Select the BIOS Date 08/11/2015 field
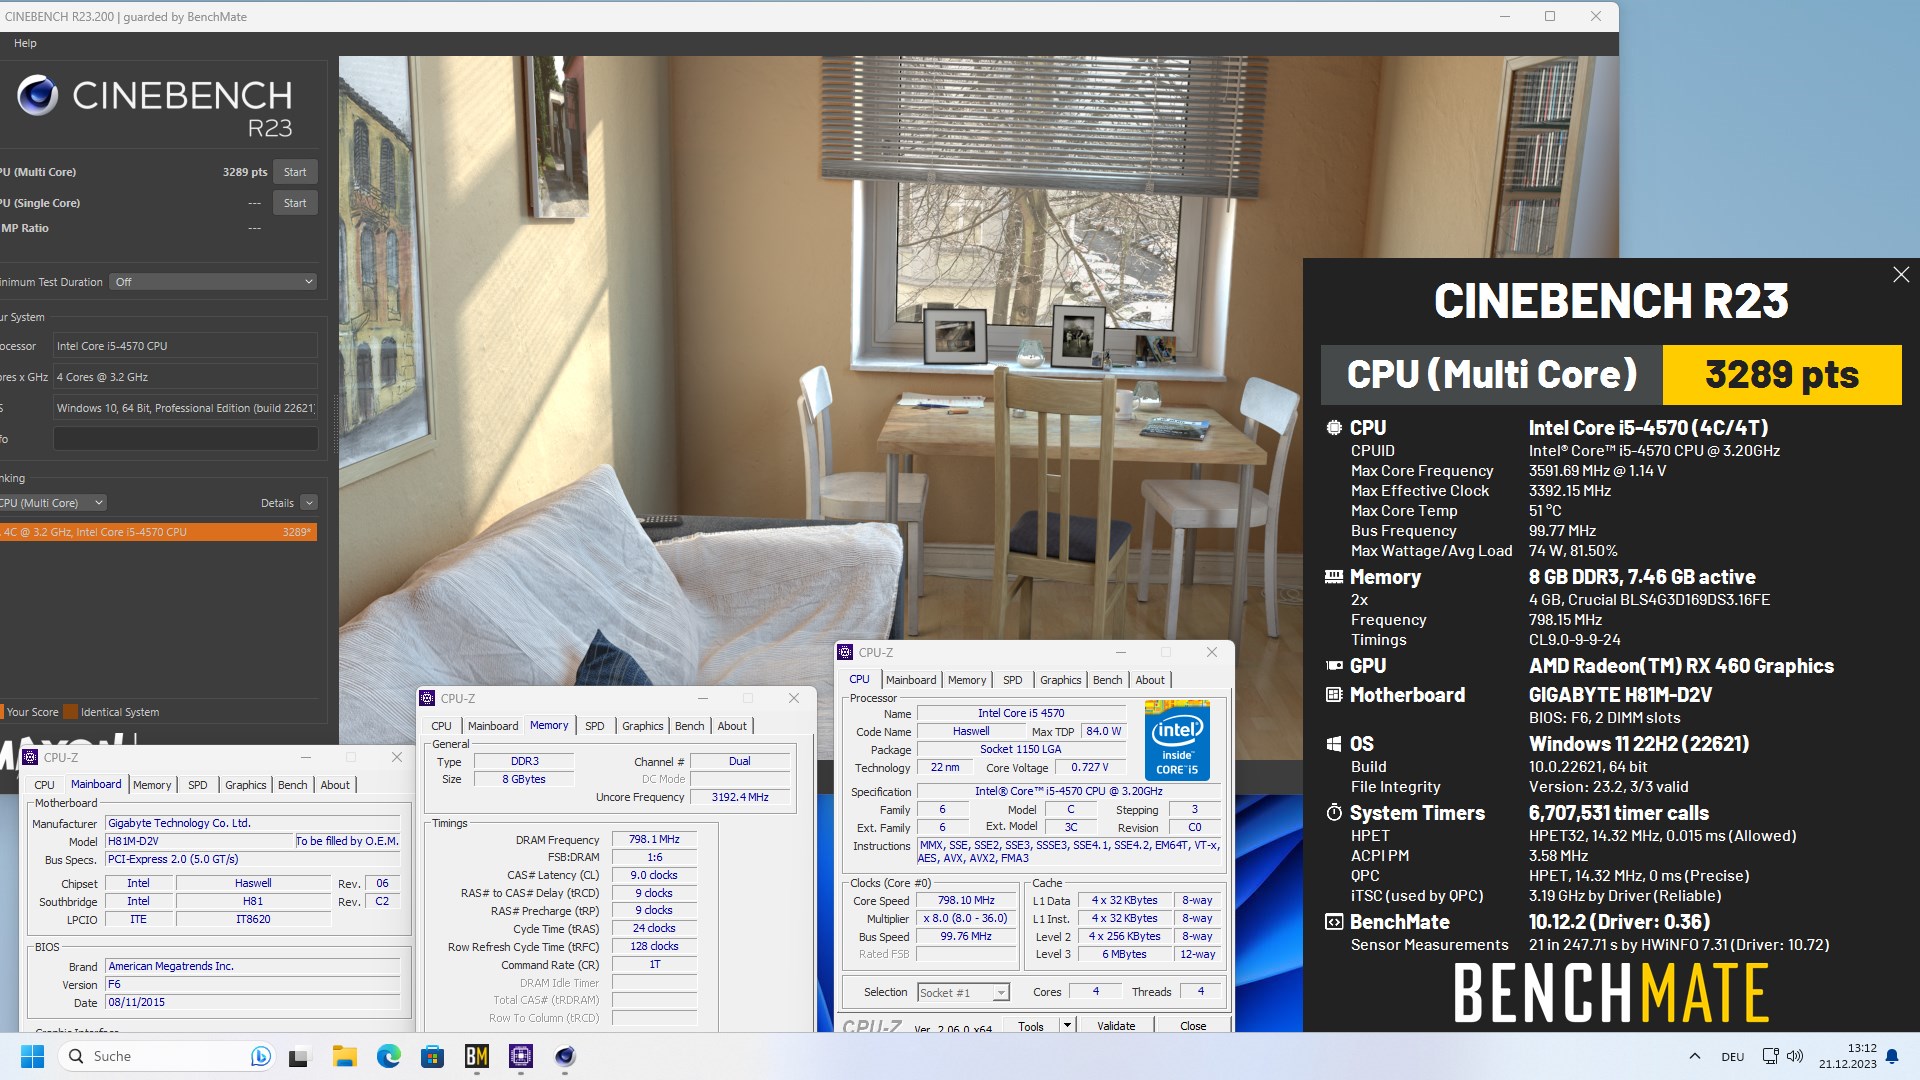 point(253,1002)
